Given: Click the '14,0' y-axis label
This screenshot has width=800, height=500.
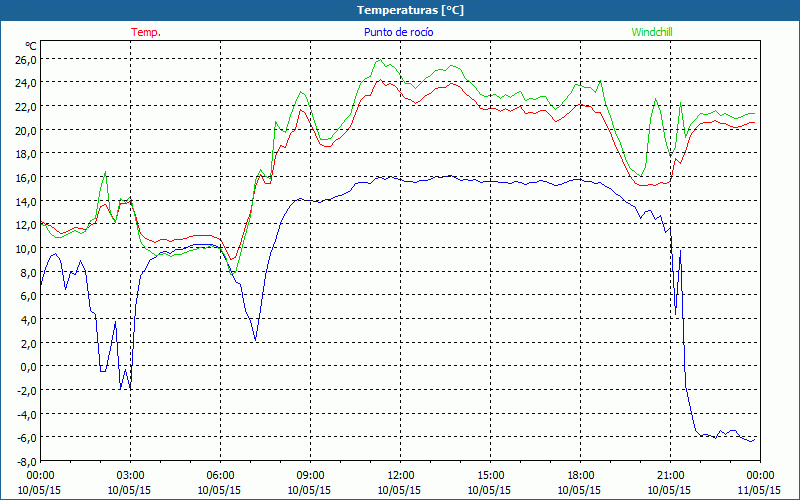Looking at the screenshot, I should (27, 201).
